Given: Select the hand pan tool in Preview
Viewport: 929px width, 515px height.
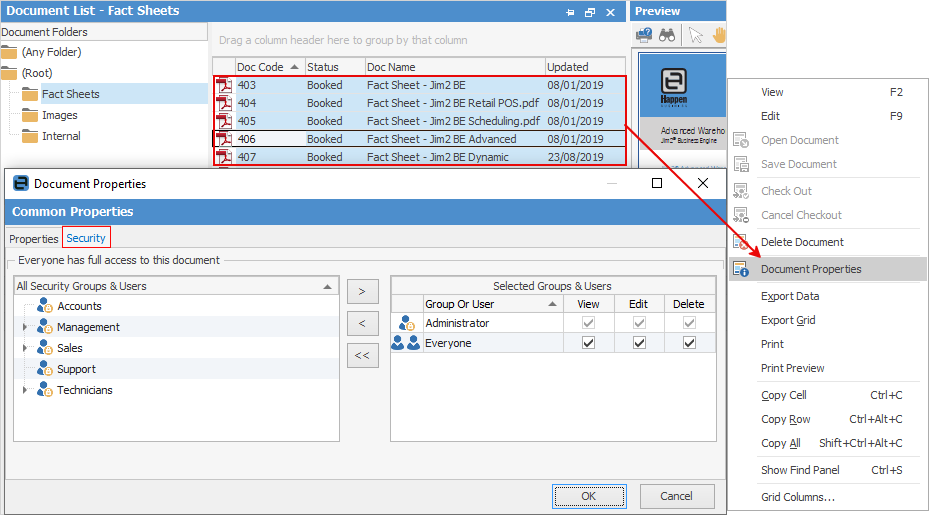Looking at the screenshot, I should [719, 35].
